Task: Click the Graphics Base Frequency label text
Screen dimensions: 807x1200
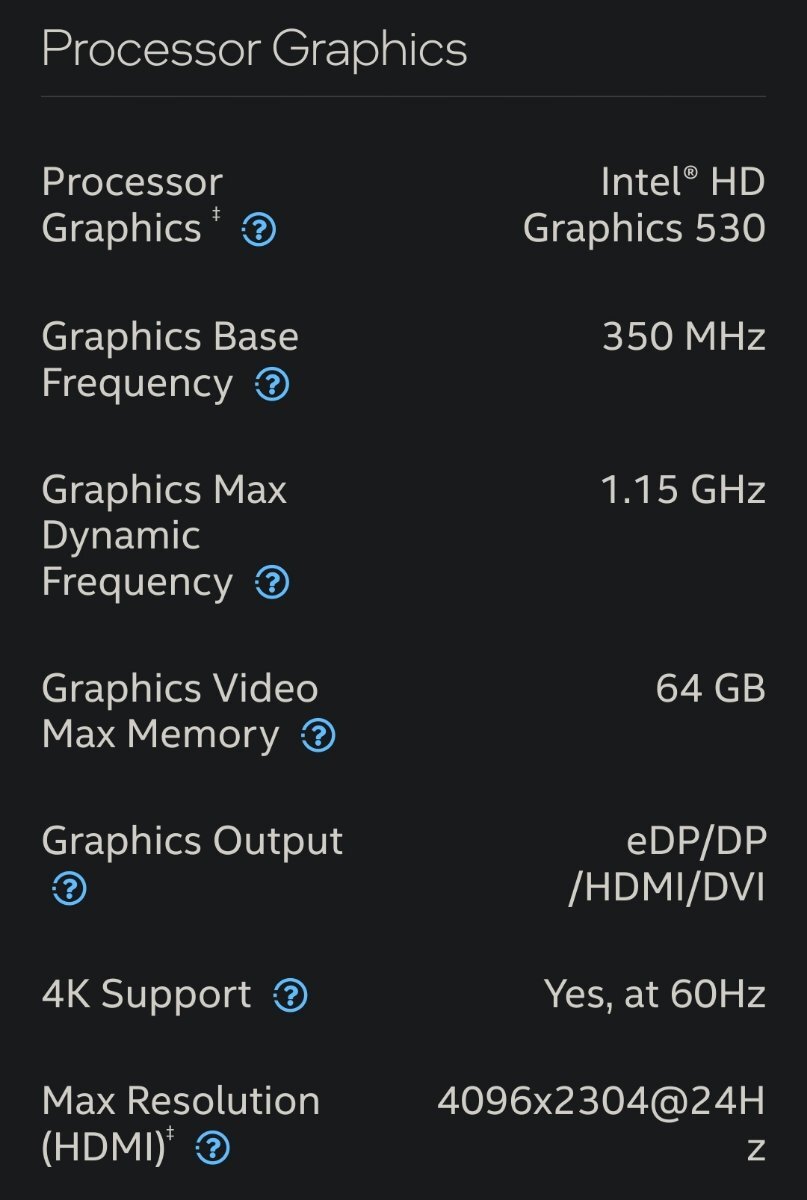Action: pyautogui.click(x=170, y=360)
